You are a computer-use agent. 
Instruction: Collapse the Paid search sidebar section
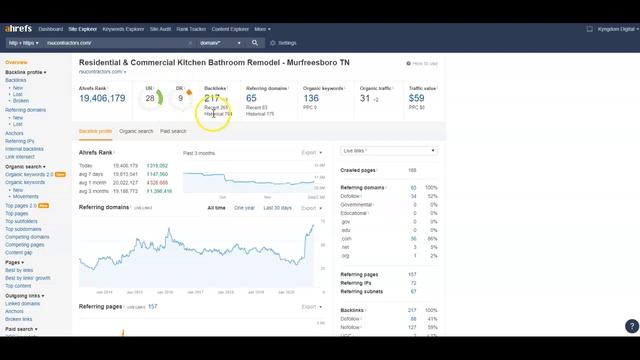21,329
